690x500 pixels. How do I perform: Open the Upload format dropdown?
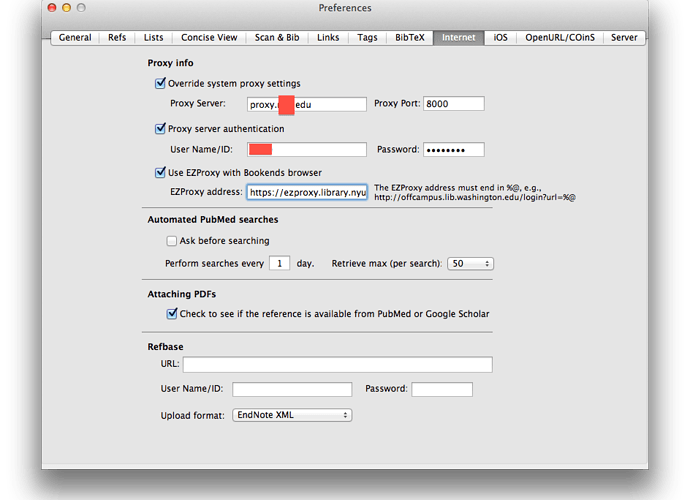291,415
